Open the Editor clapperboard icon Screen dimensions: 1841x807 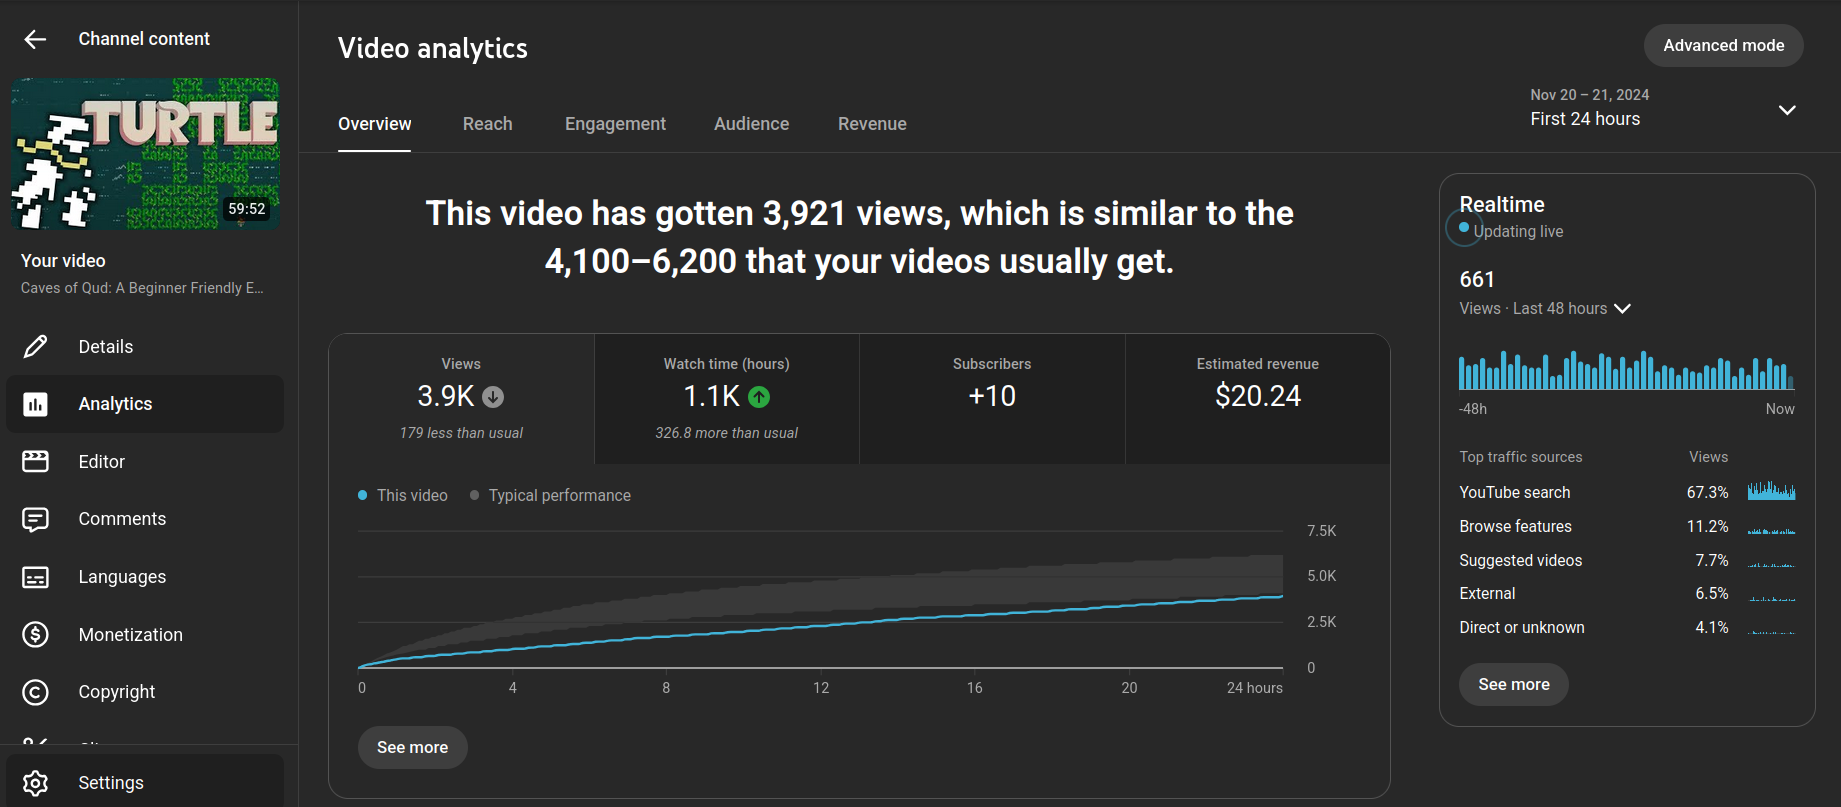point(35,462)
